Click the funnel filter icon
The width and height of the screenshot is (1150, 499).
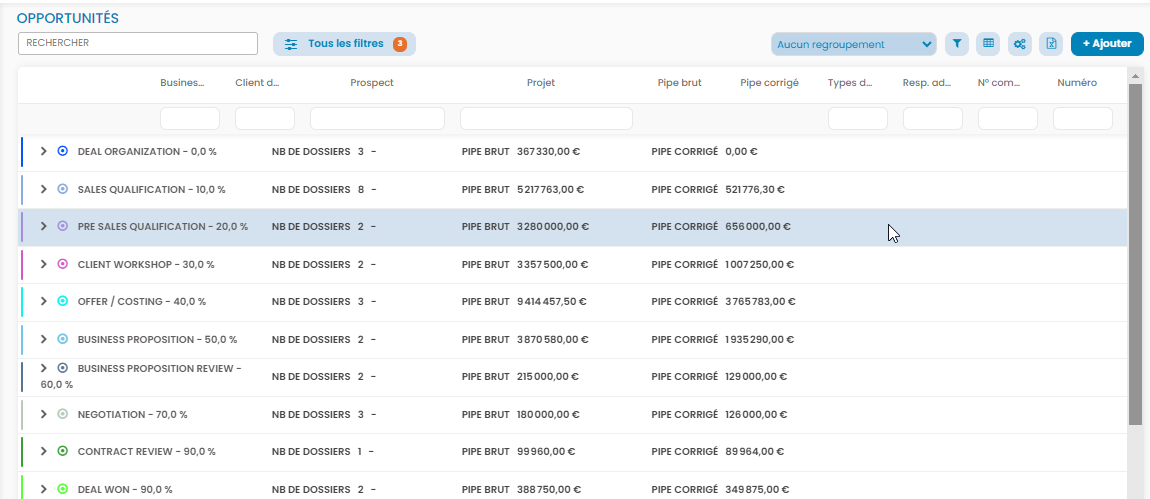coord(957,44)
